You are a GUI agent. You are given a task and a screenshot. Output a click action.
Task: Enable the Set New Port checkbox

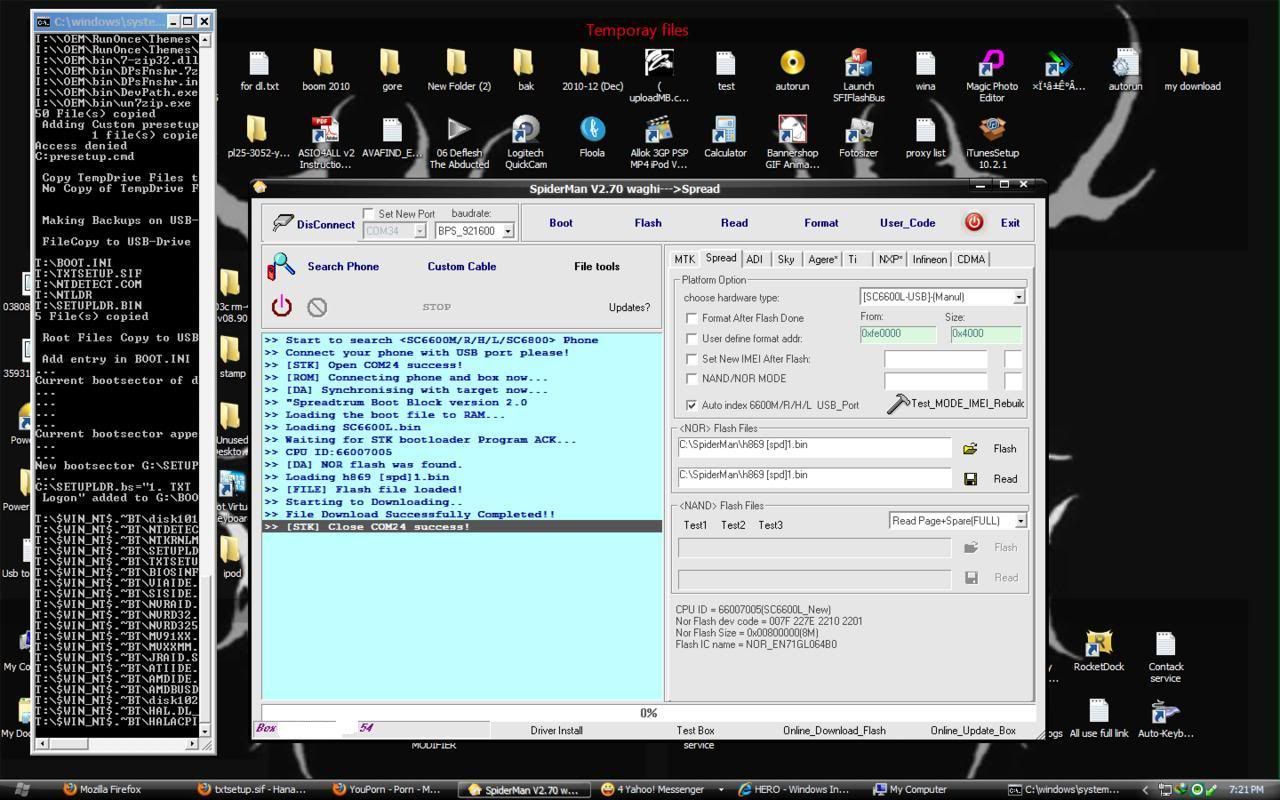369,214
